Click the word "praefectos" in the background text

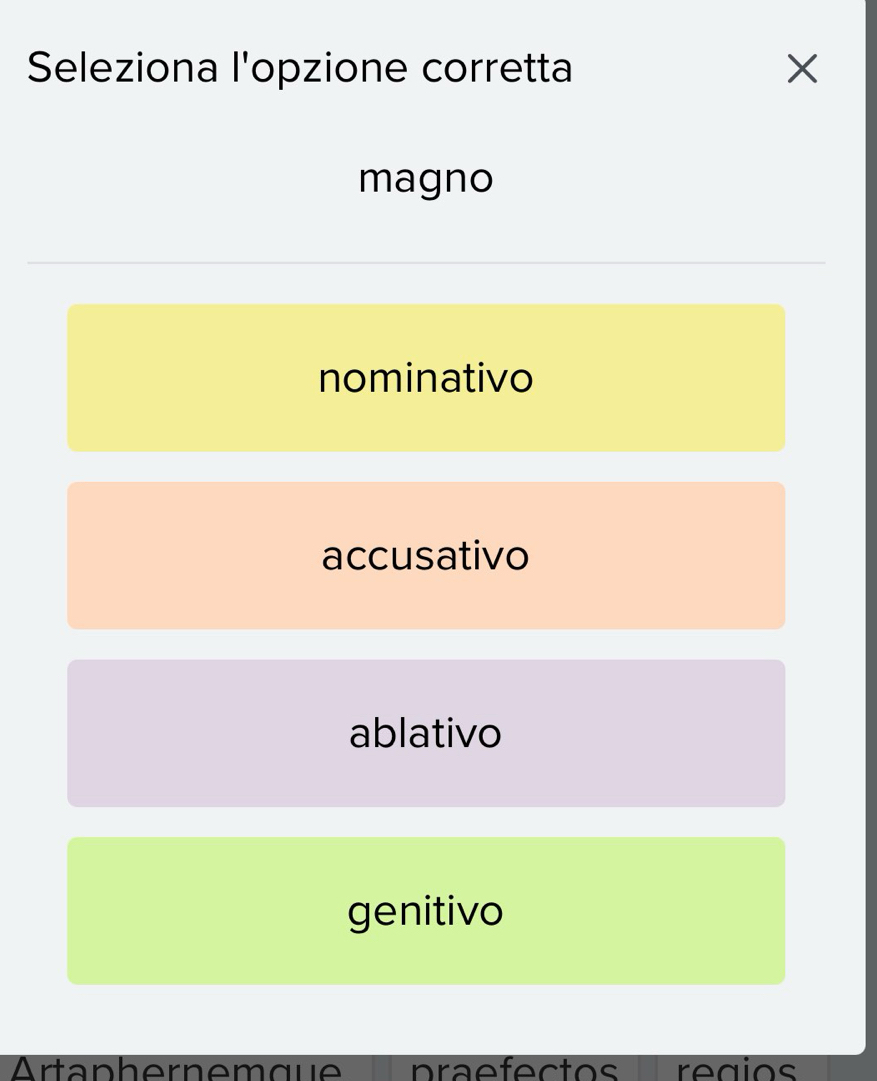click(514, 1068)
